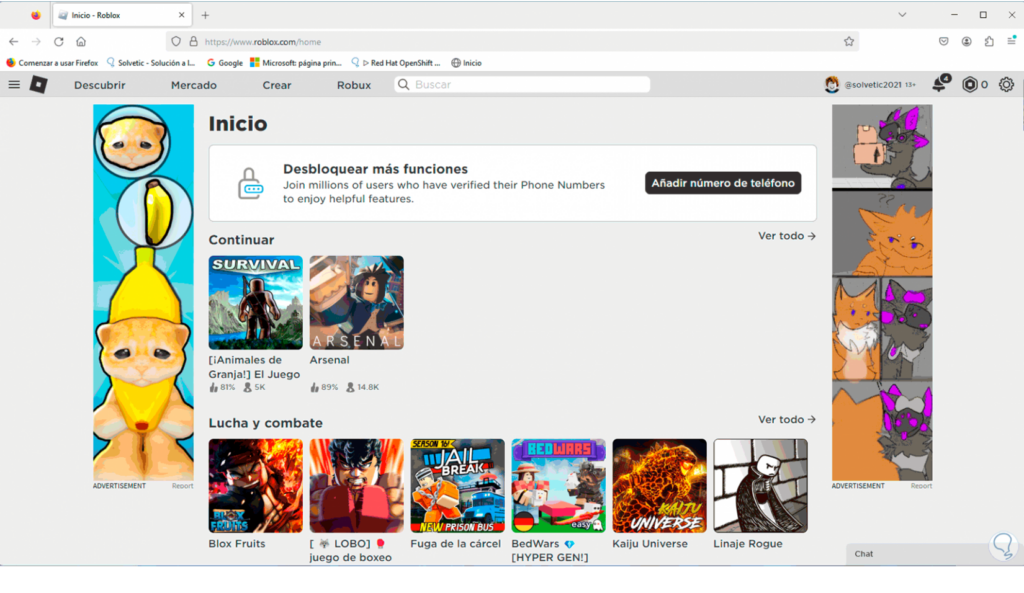Image resolution: width=1024 pixels, height=593 pixels.
Task: Open the Roblox hamburger navigation menu
Action: (14, 85)
